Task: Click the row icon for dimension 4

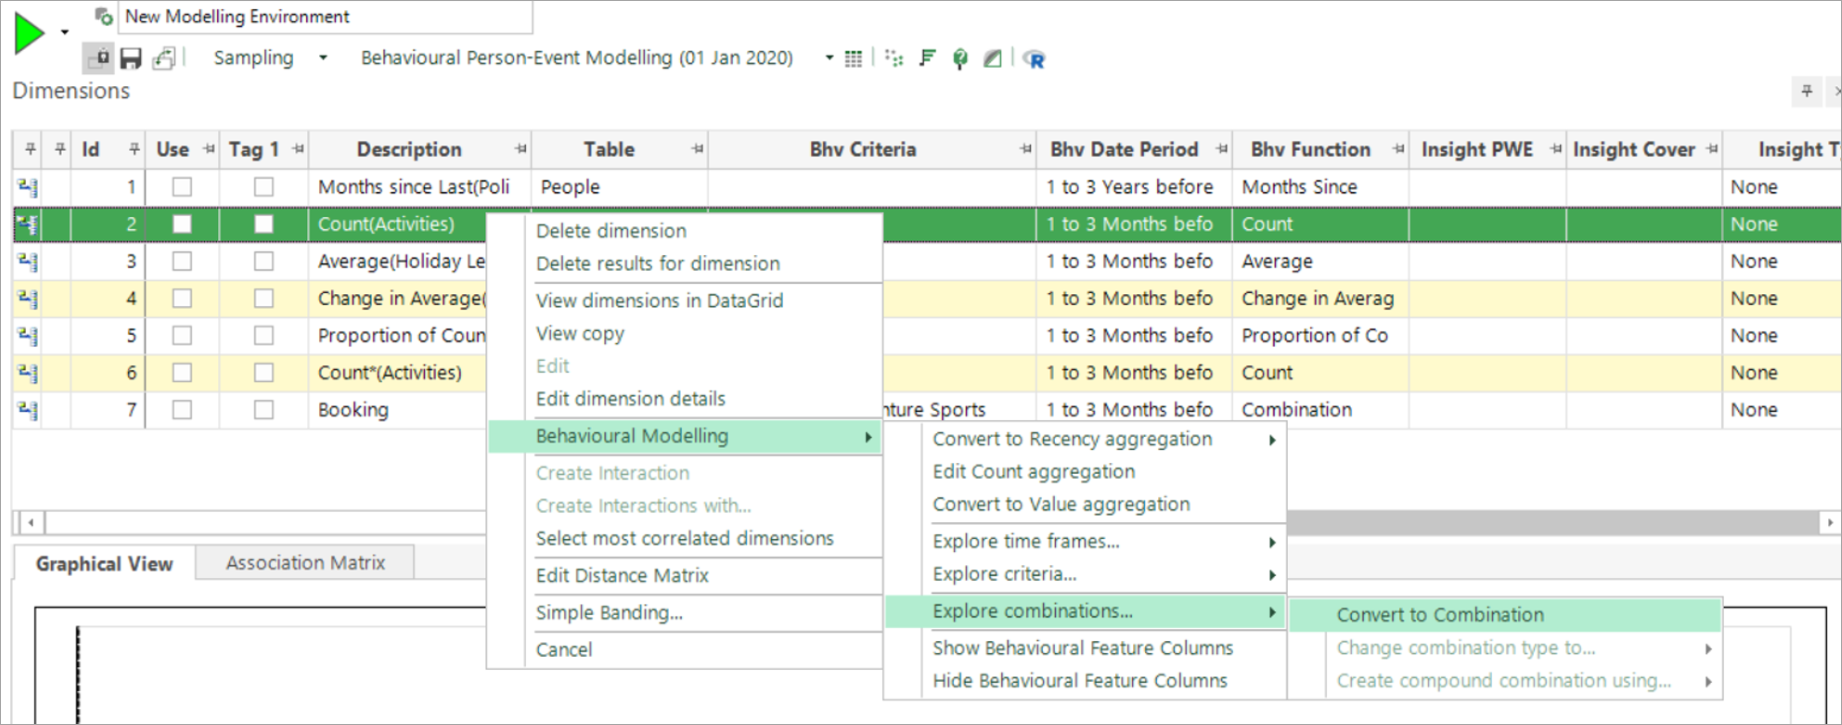Action: pos(27,299)
